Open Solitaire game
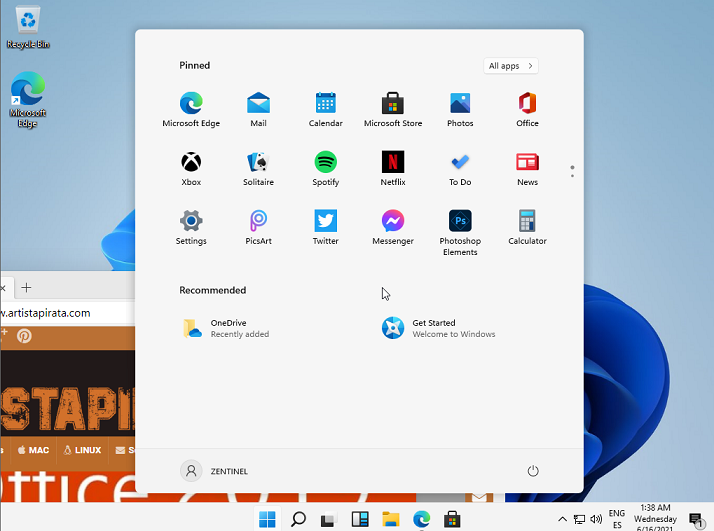This screenshot has height=531, width=714. pyautogui.click(x=258, y=168)
